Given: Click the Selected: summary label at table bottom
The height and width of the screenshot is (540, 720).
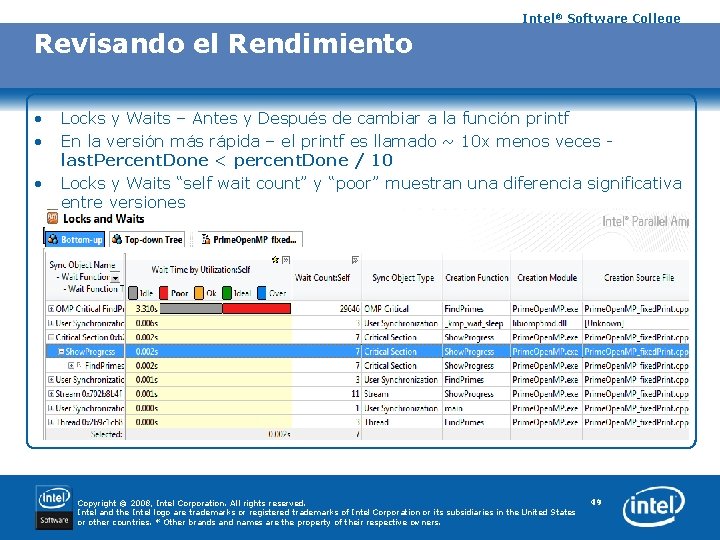Looking at the screenshot, I should pyautogui.click(x=107, y=434).
